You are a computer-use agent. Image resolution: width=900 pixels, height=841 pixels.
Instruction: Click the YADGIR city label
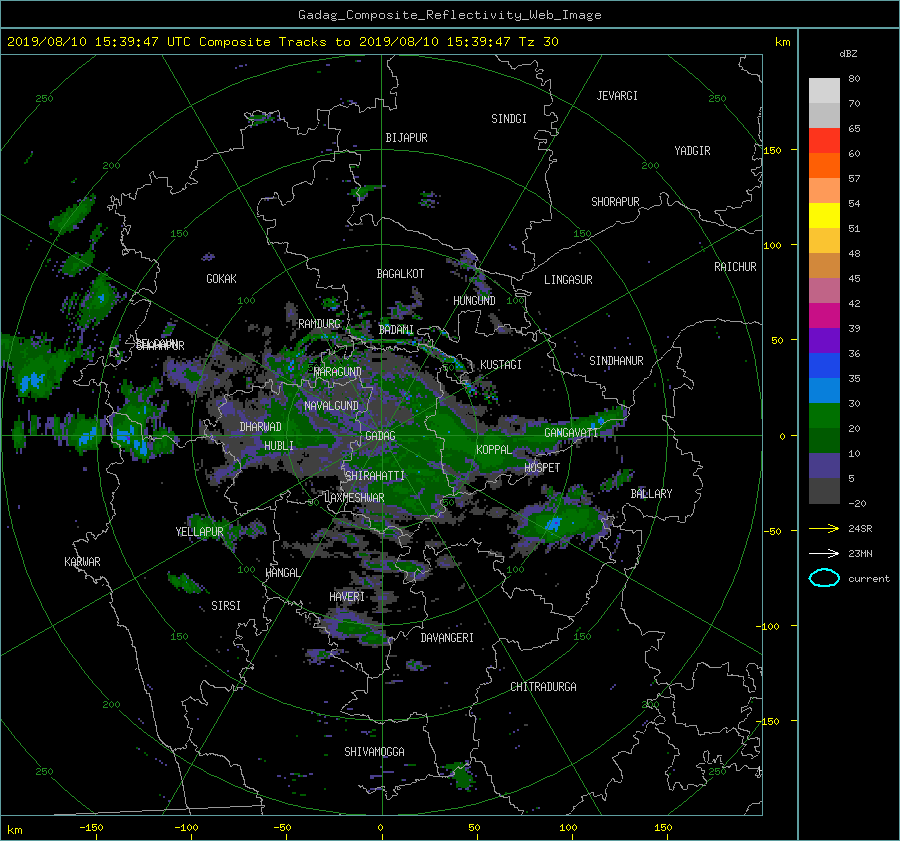(692, 151)
